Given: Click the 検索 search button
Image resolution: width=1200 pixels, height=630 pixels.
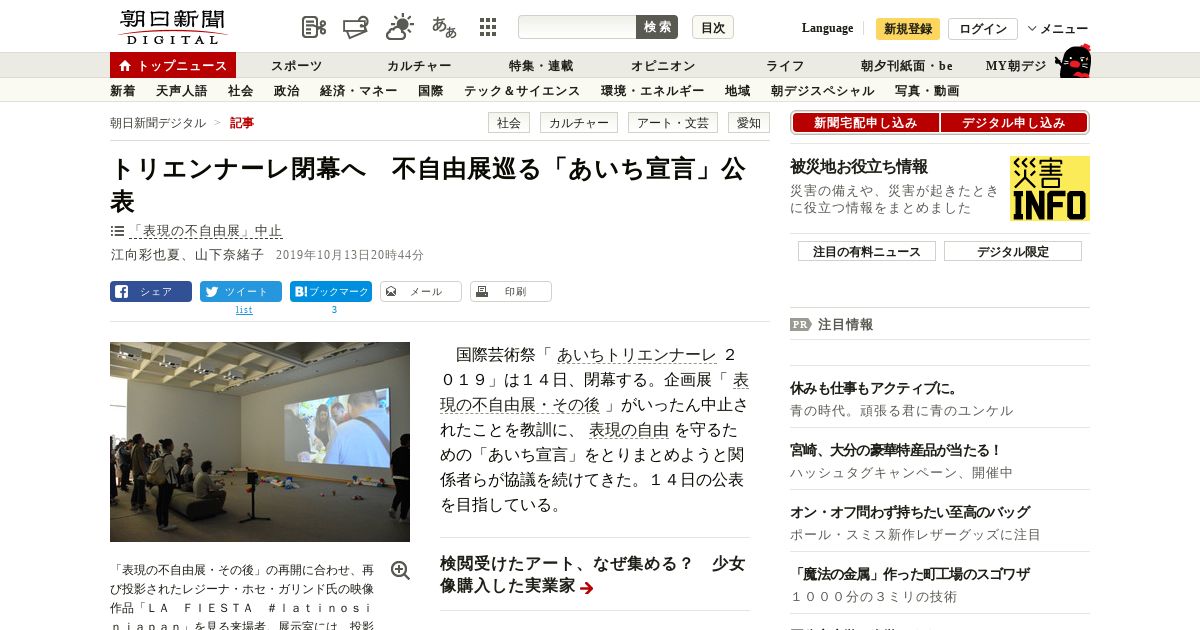Looking at the screenshot, I should (x=657, y=27).
